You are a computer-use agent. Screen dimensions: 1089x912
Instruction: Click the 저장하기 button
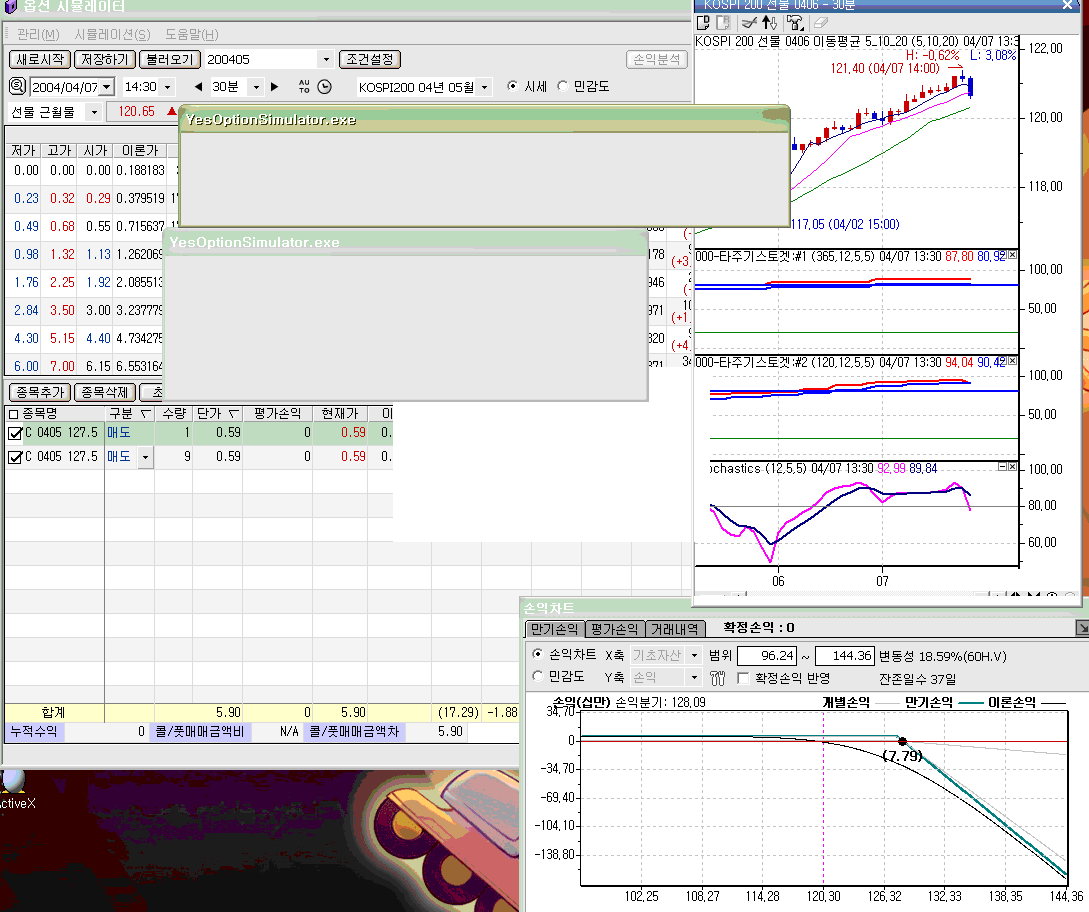pyautogui.click(x=105, y=60)
